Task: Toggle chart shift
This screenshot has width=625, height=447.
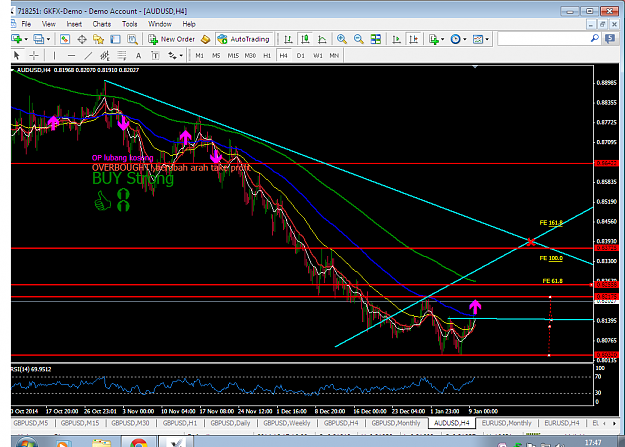Action: pos(413,39)
